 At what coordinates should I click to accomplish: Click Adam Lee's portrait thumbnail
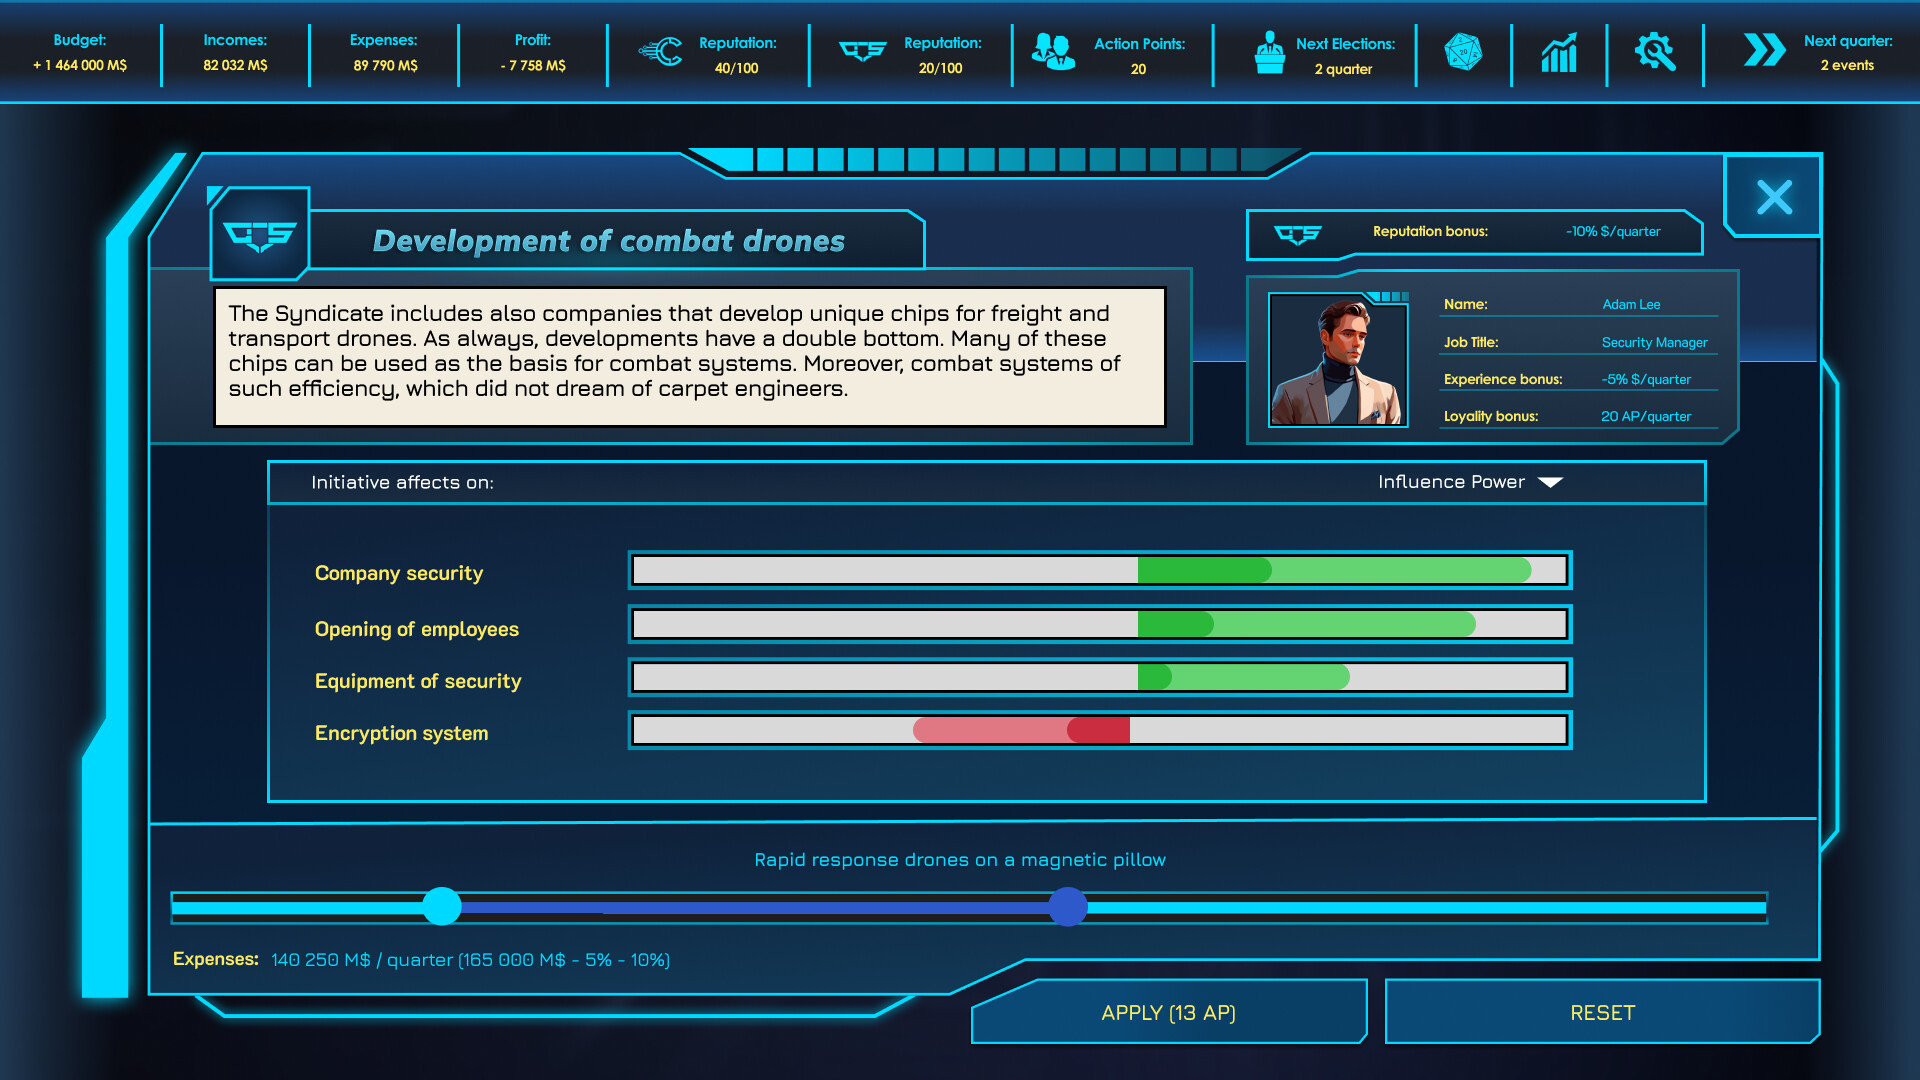click(x=1337, y=360)
